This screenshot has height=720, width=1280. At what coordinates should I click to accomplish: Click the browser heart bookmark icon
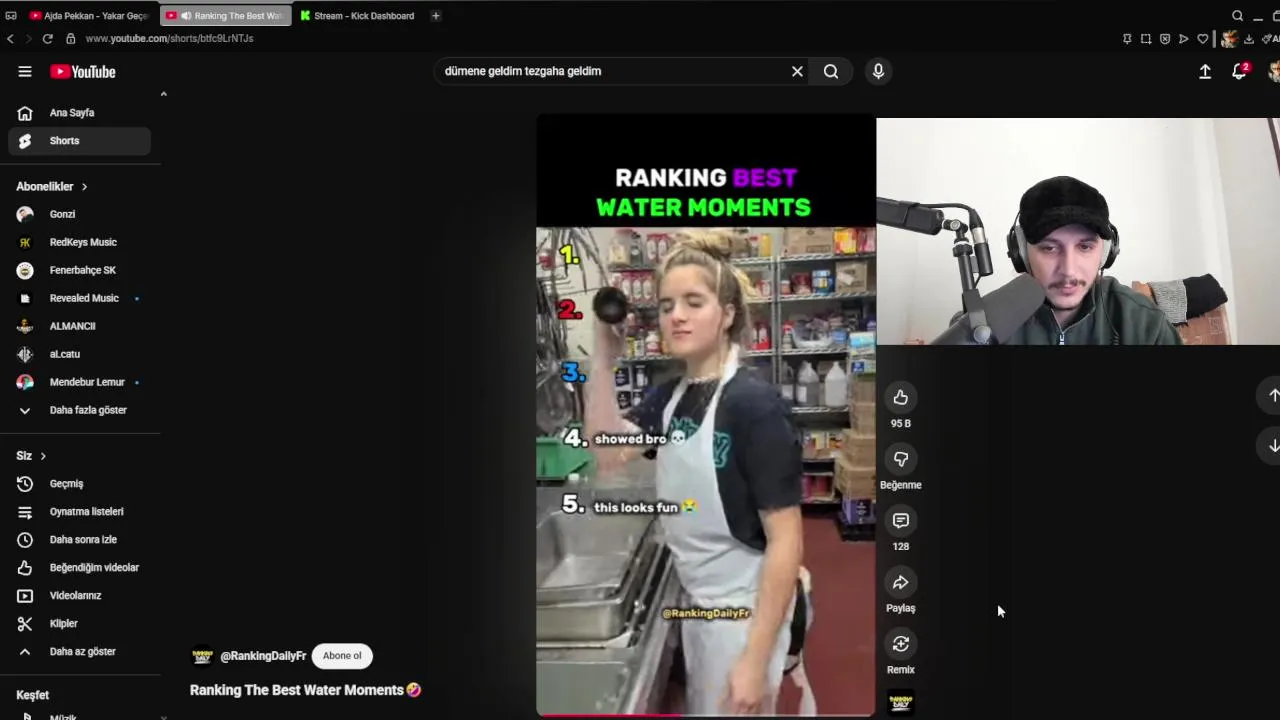1203,39
